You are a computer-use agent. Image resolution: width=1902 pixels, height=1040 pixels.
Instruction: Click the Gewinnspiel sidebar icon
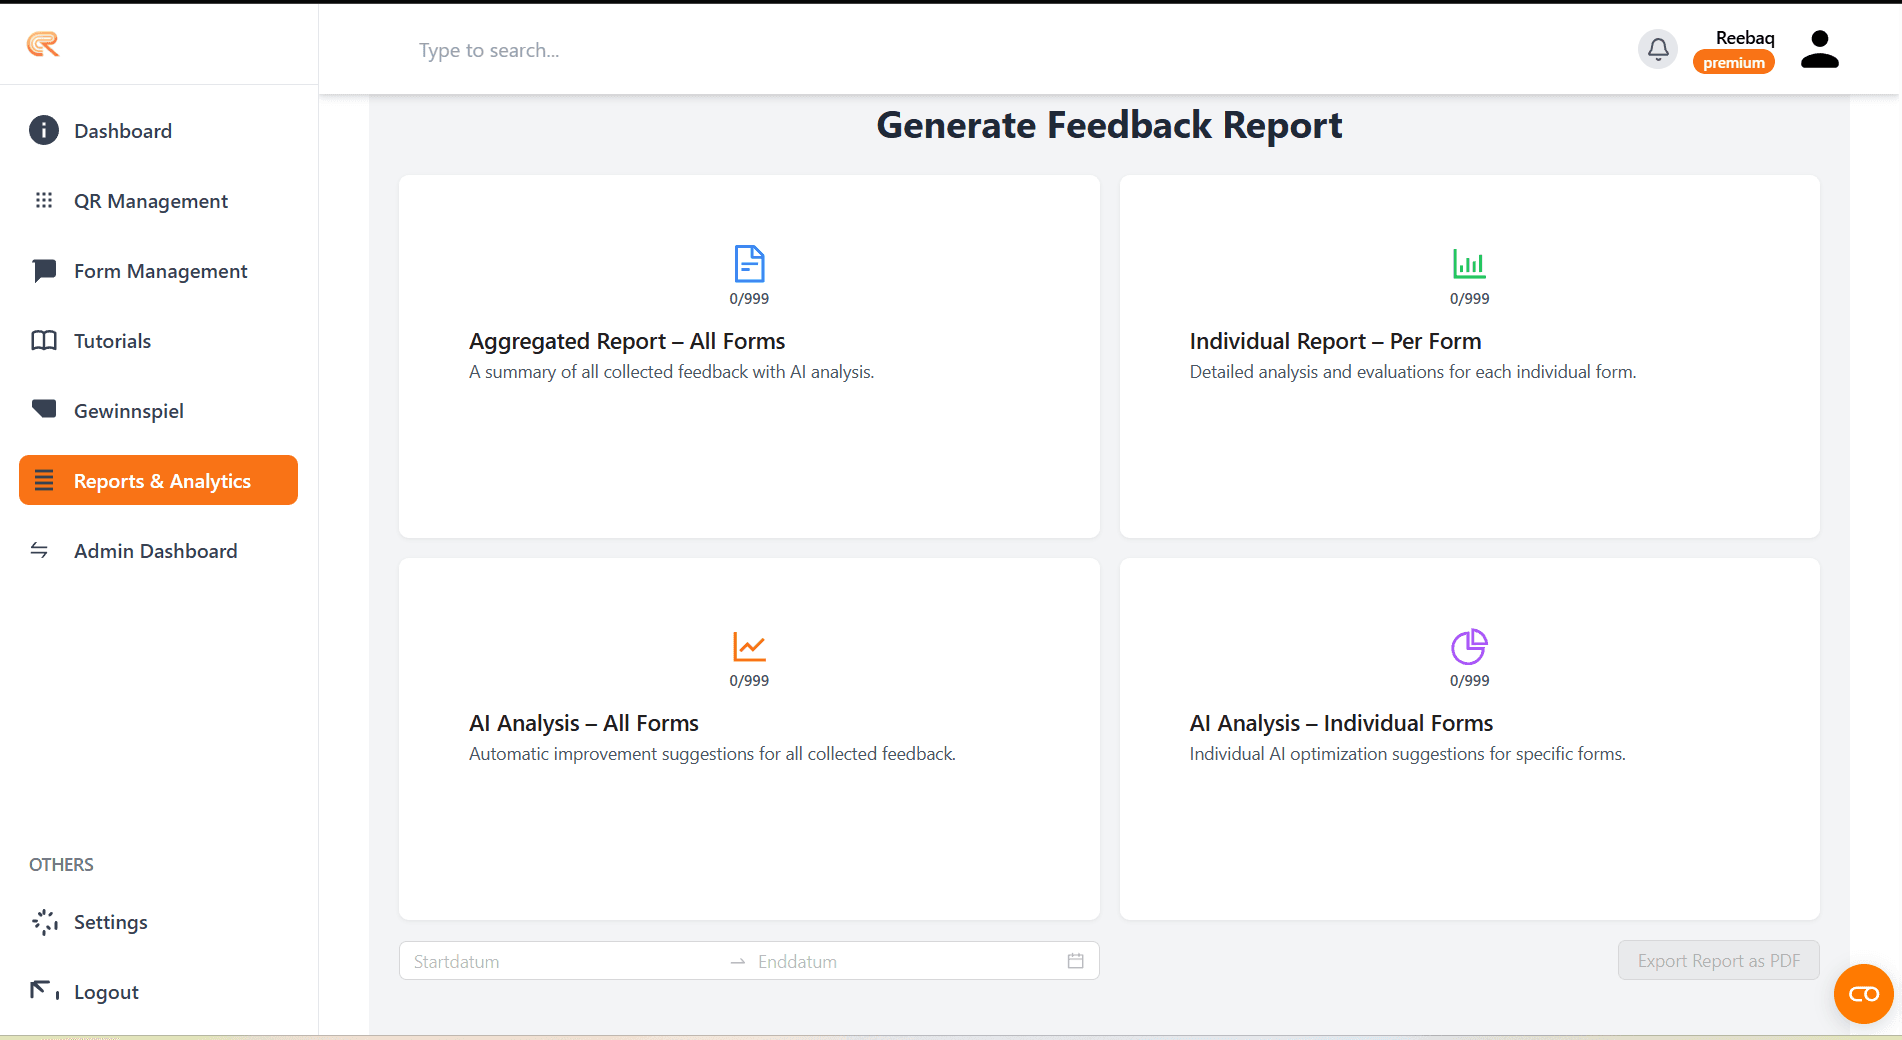(x=44, y=409)
